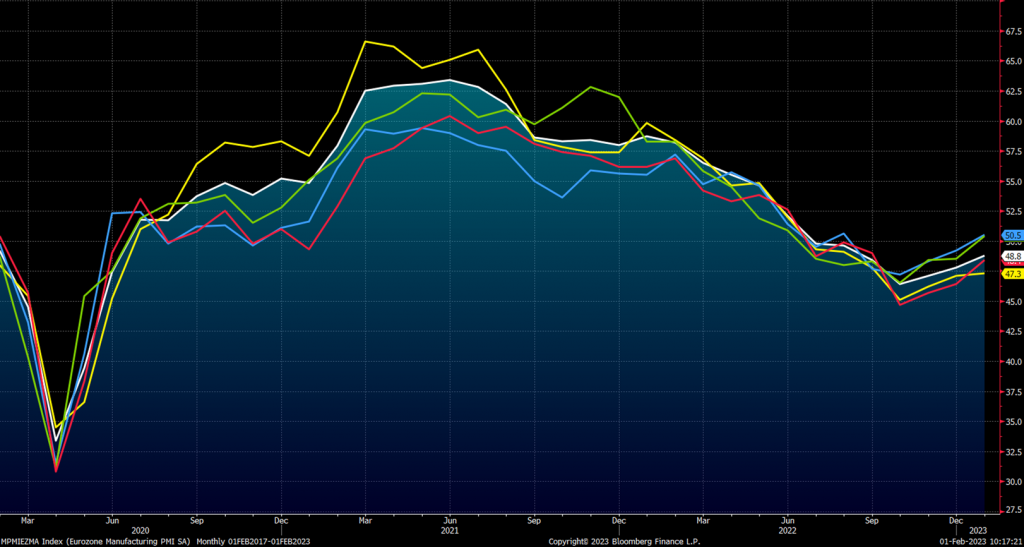Click the Jun label above 2021
The image size is (1024, 547).
click(x=452, y=520)
